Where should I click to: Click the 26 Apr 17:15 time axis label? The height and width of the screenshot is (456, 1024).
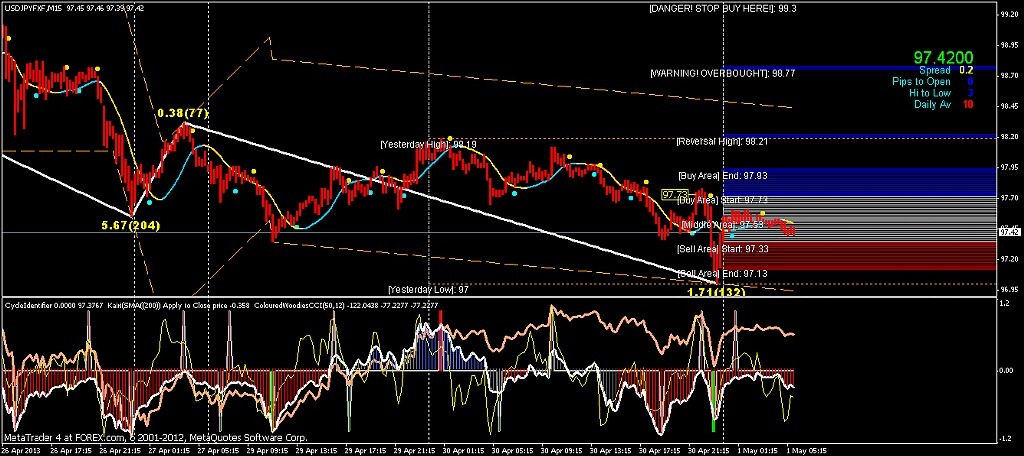pos(69,450)
